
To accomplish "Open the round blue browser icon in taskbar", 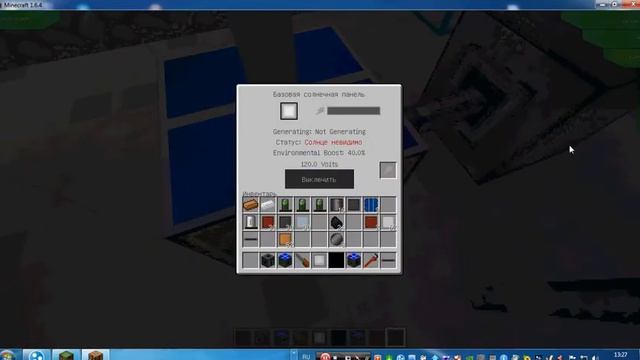I will click(x=37, y=355).
